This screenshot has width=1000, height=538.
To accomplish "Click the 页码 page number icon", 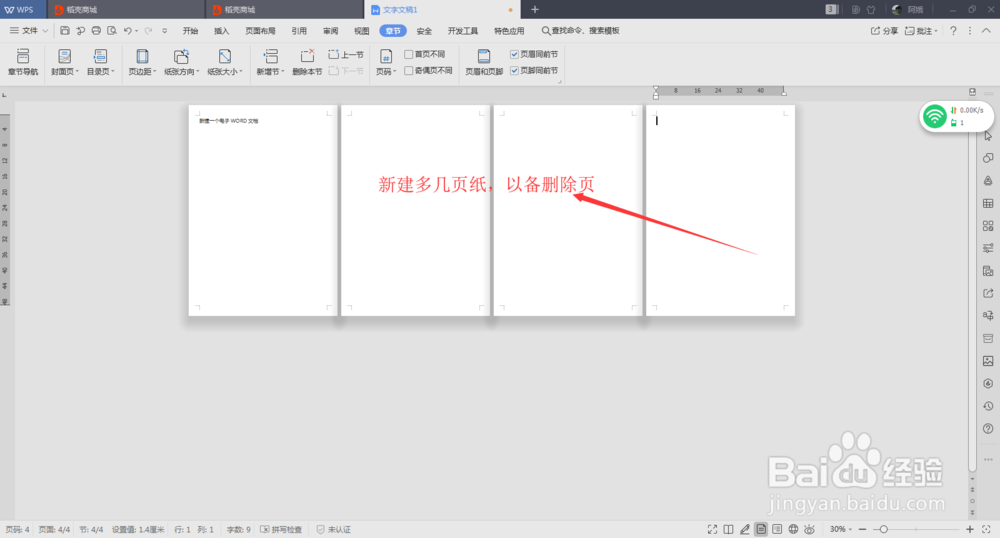I will tap(385, 57).
